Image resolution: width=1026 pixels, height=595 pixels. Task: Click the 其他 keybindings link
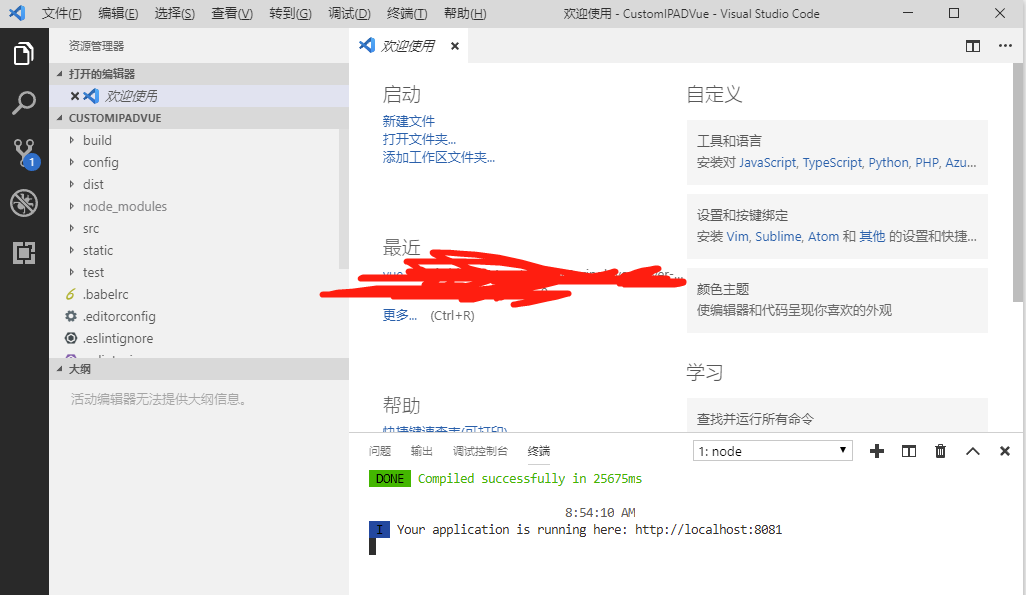tap(872, 236)
